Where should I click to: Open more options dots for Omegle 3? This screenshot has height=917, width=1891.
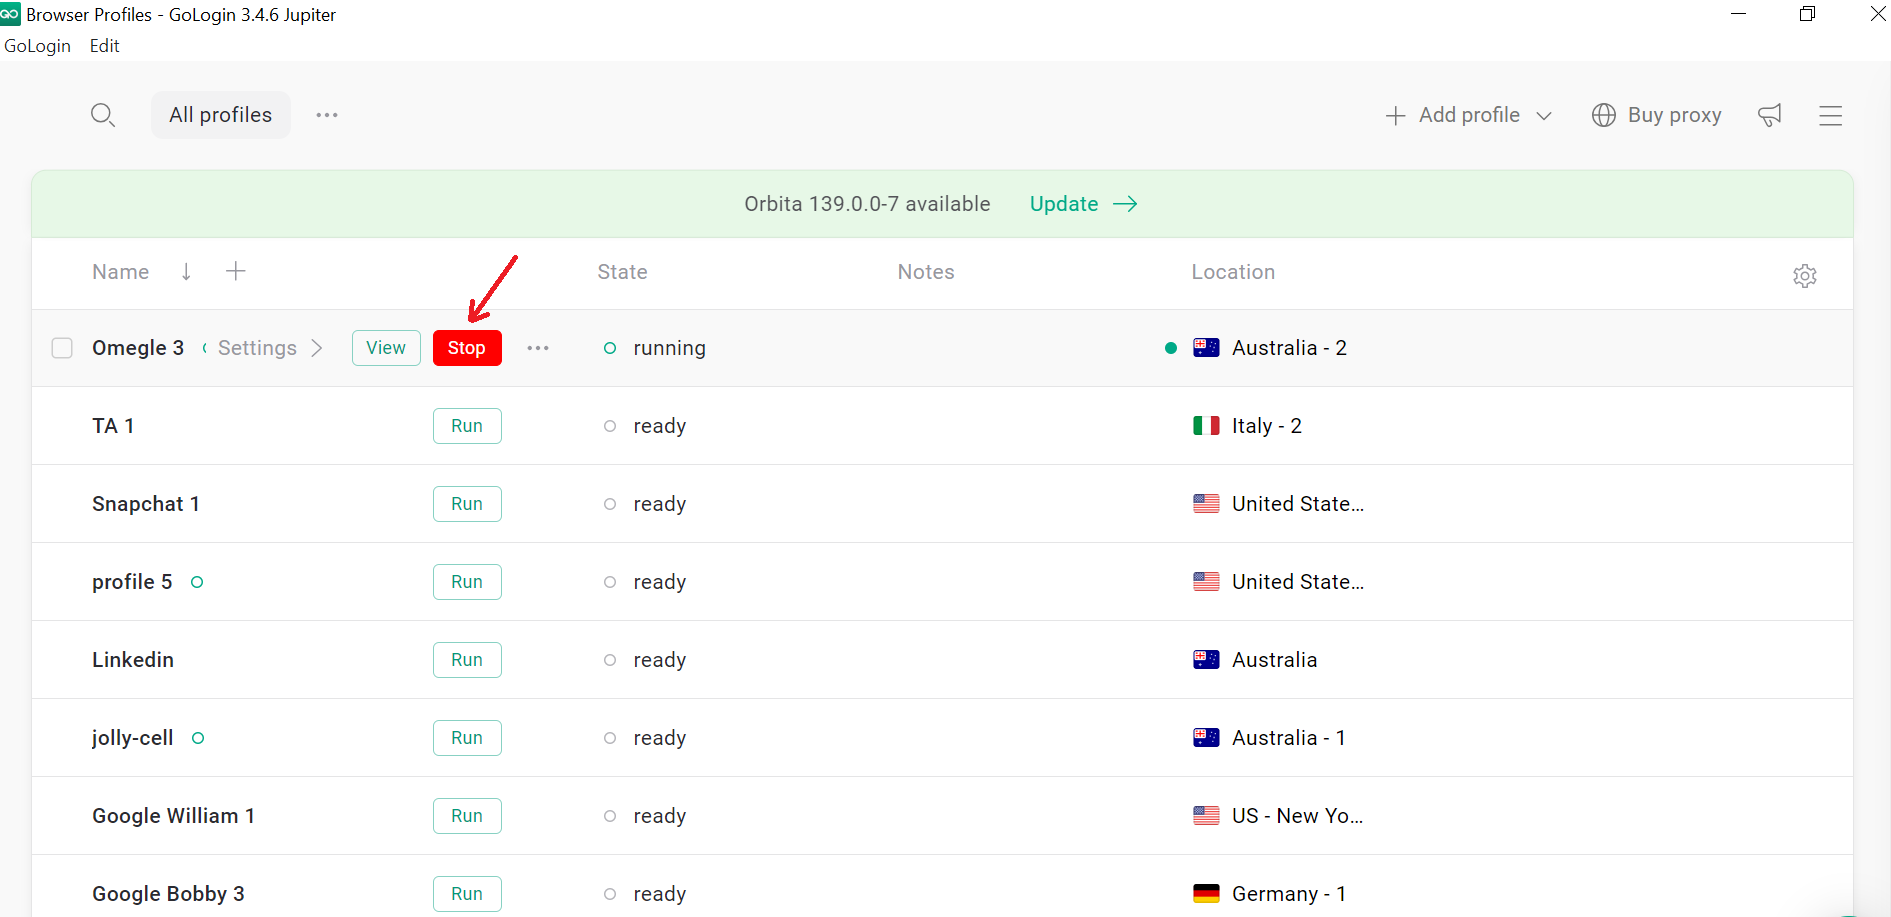pos(538,348)
